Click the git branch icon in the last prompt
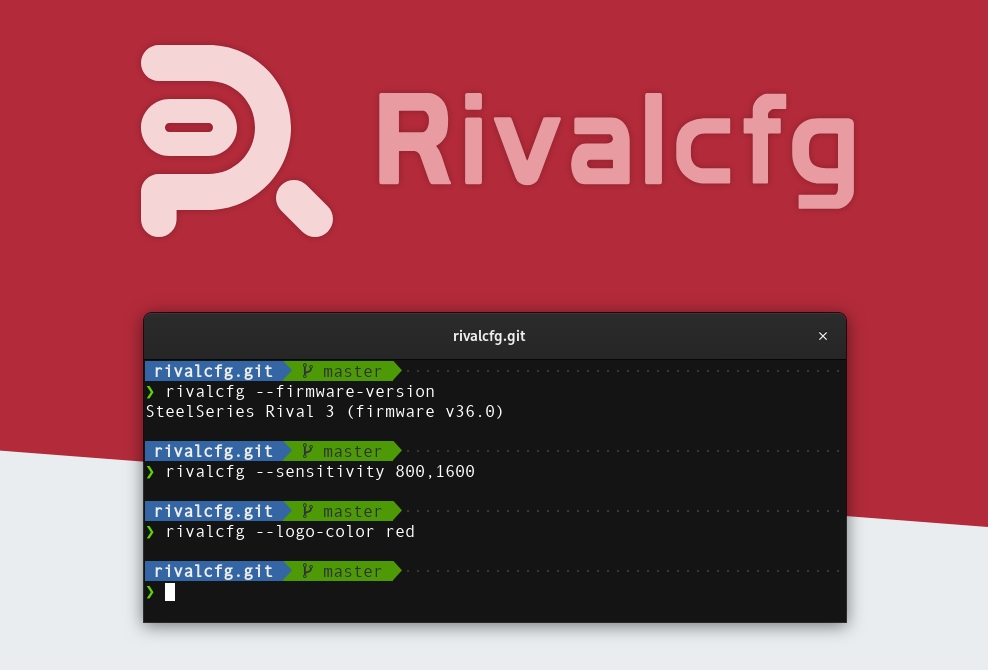988x670 pixels. tap(307, 571)
